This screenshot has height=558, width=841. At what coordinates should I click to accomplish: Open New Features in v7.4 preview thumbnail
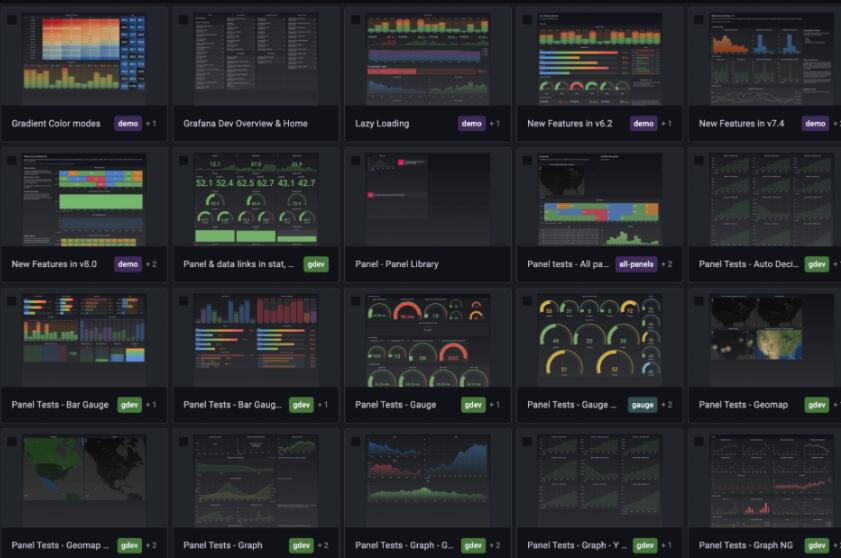772,59
